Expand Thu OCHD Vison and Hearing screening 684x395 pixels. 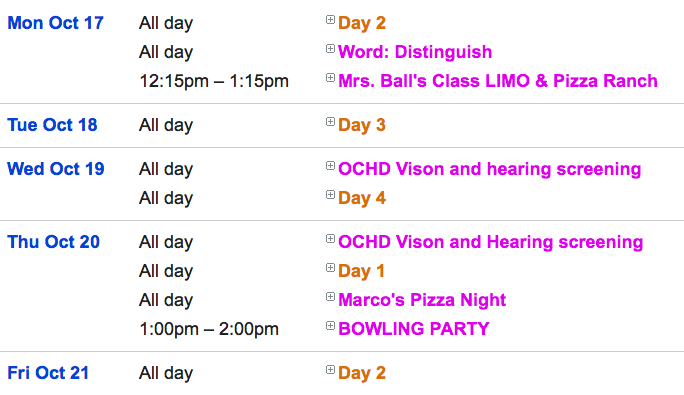point(330,239)
